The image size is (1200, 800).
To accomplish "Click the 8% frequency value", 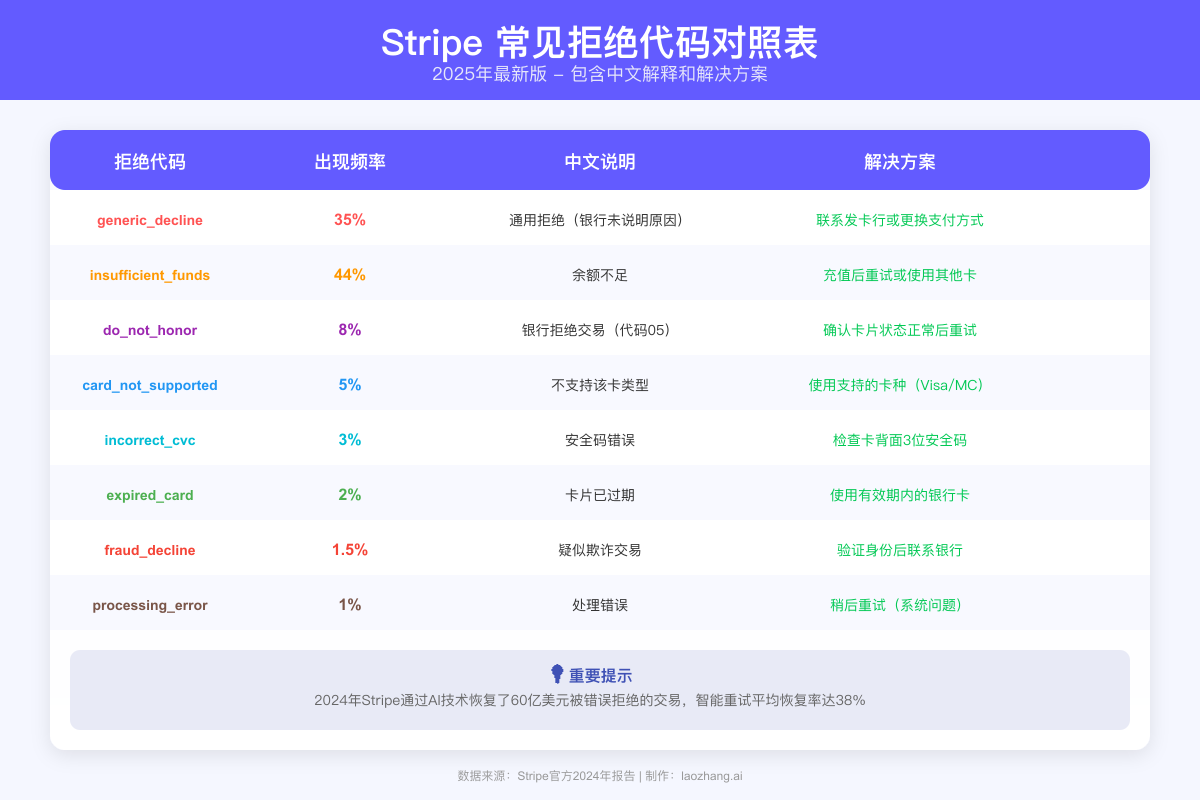I will tap(350, 330).
